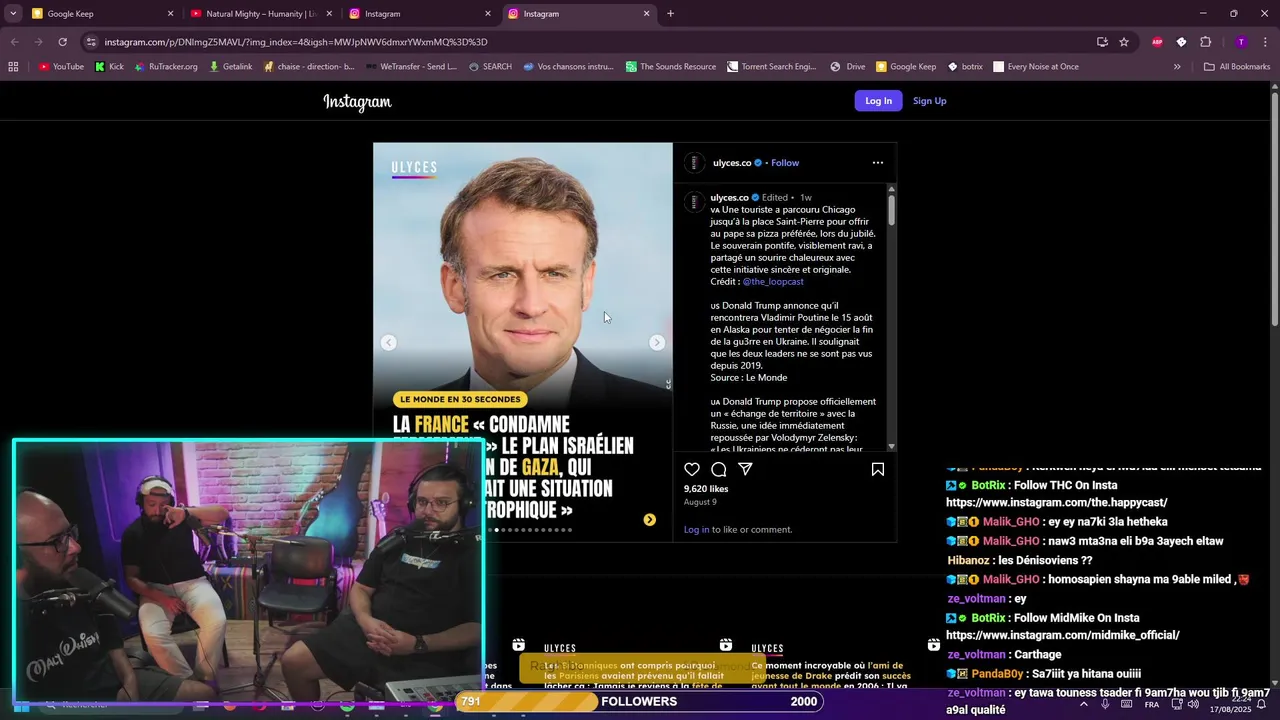Click the Sign Up link
The height and width of the screenshot is (720, 1280).
(x=929, y=101)
